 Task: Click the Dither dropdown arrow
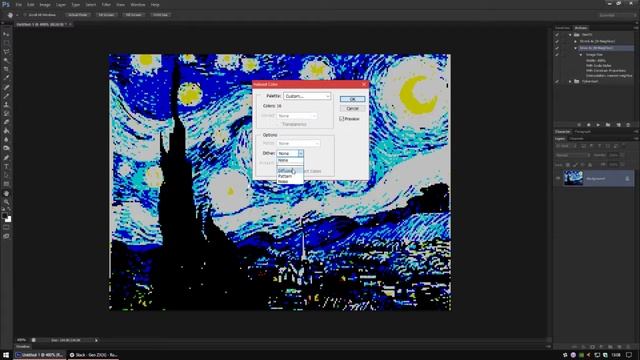coord(300,153)
